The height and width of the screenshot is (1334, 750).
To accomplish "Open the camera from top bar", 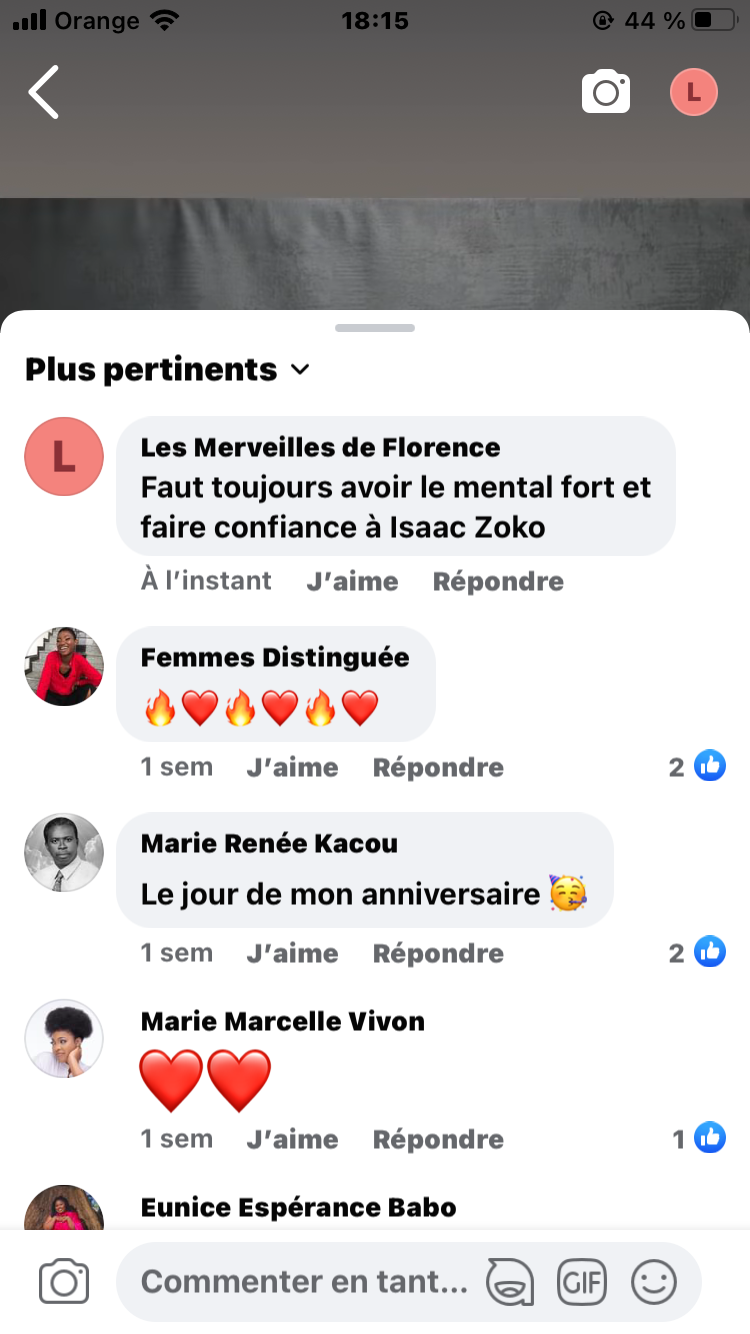I will coord(606,93).
